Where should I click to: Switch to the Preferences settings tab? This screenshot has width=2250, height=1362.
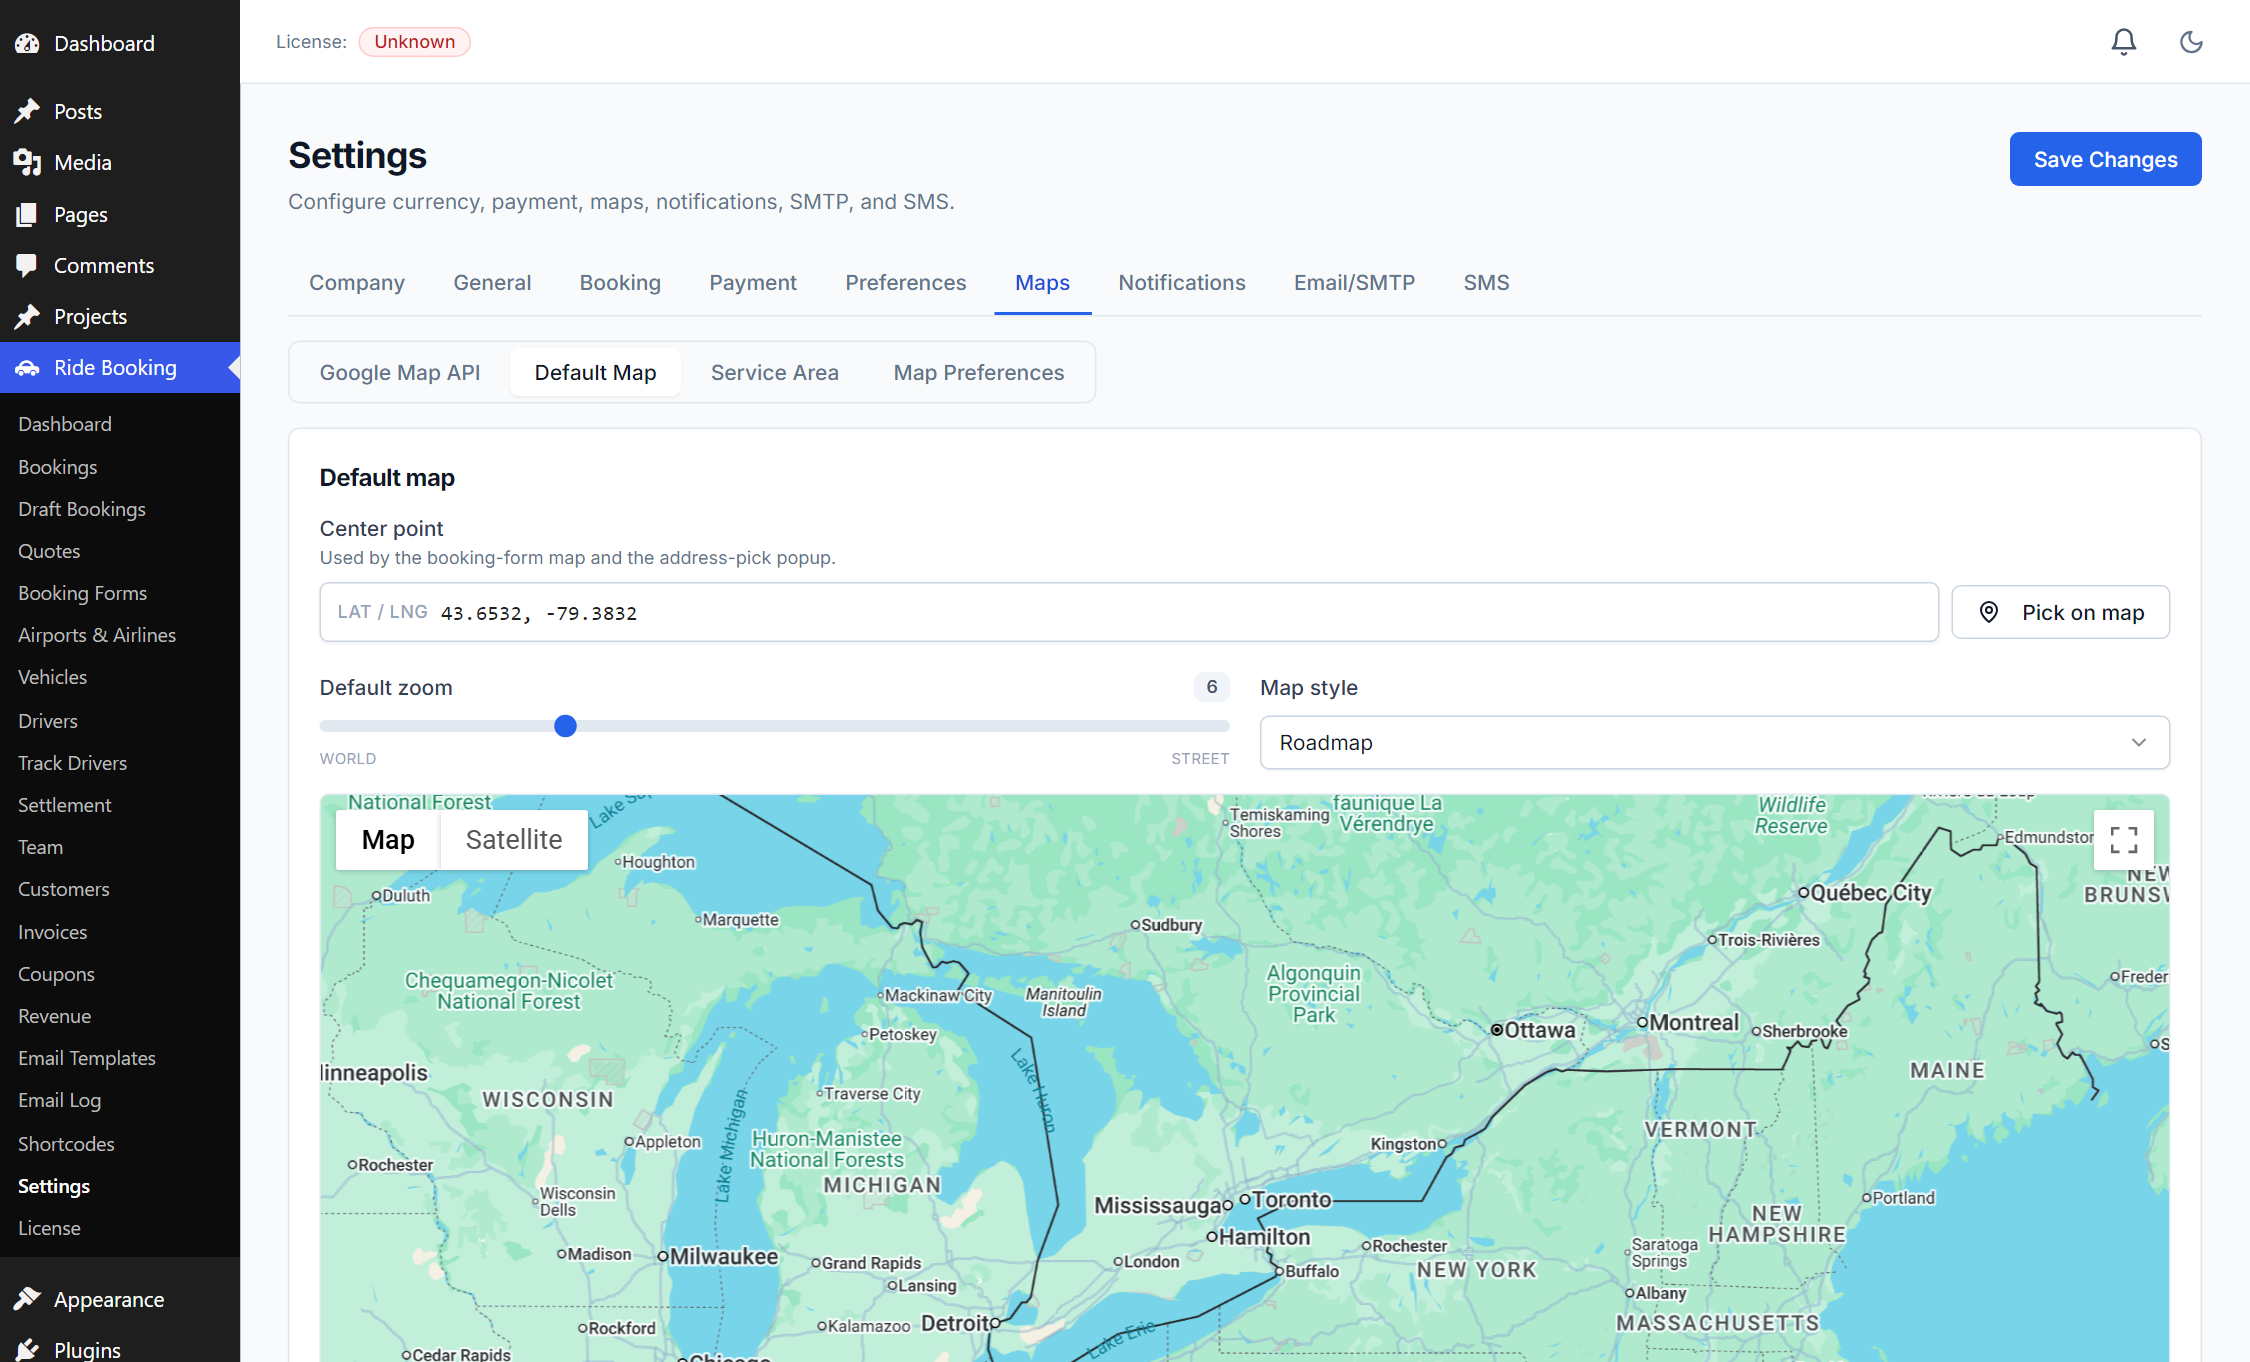click(x=905, y=282)
